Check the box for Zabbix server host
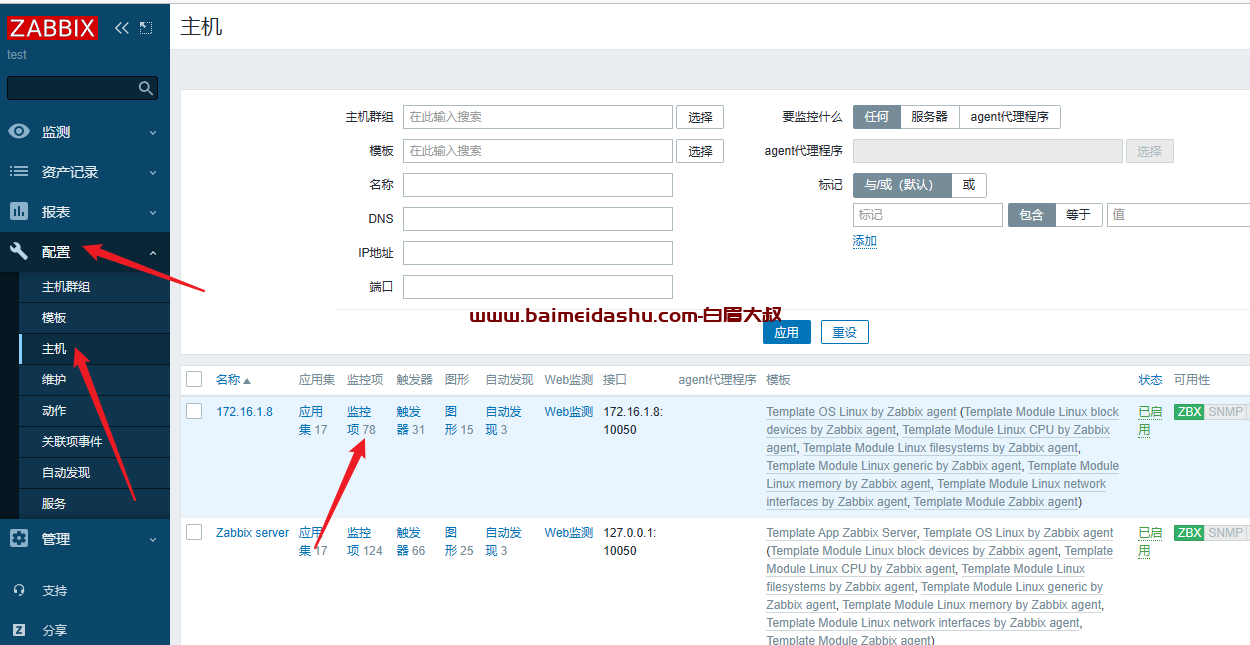Viewport: 1250px width, 645px height. 194,532
